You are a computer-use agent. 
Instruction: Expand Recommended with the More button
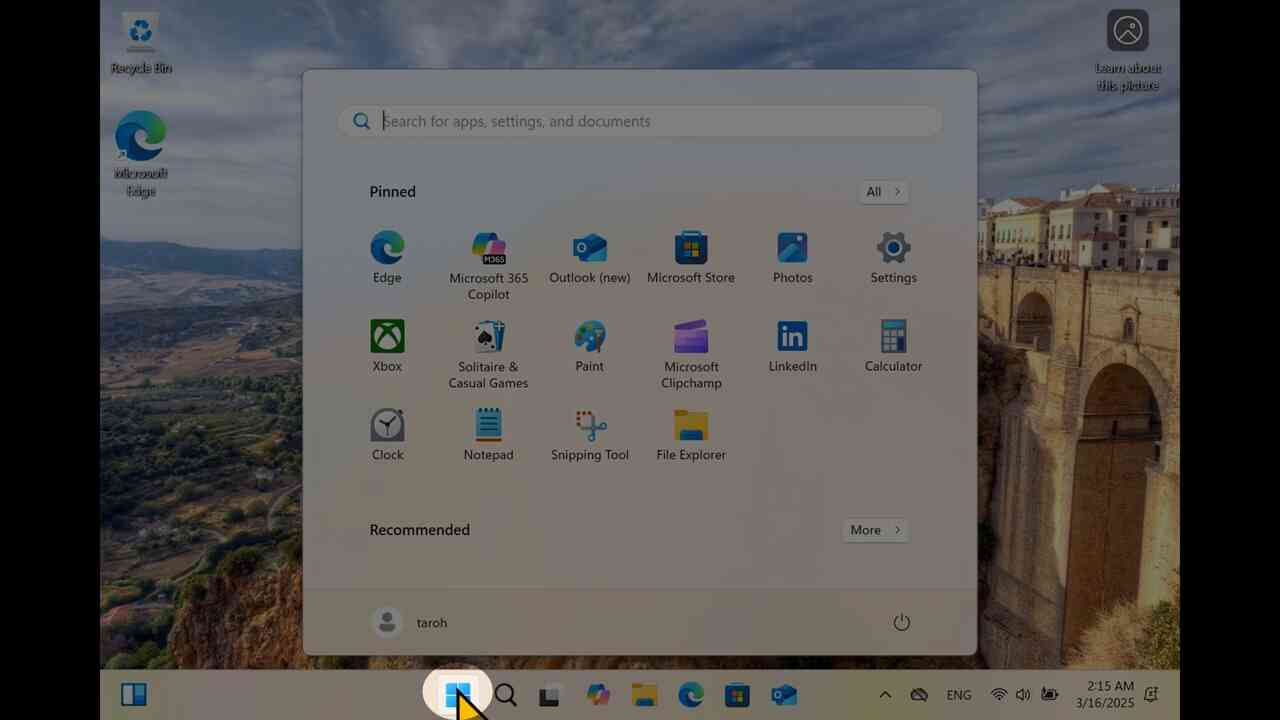click(x=876, y=530)
